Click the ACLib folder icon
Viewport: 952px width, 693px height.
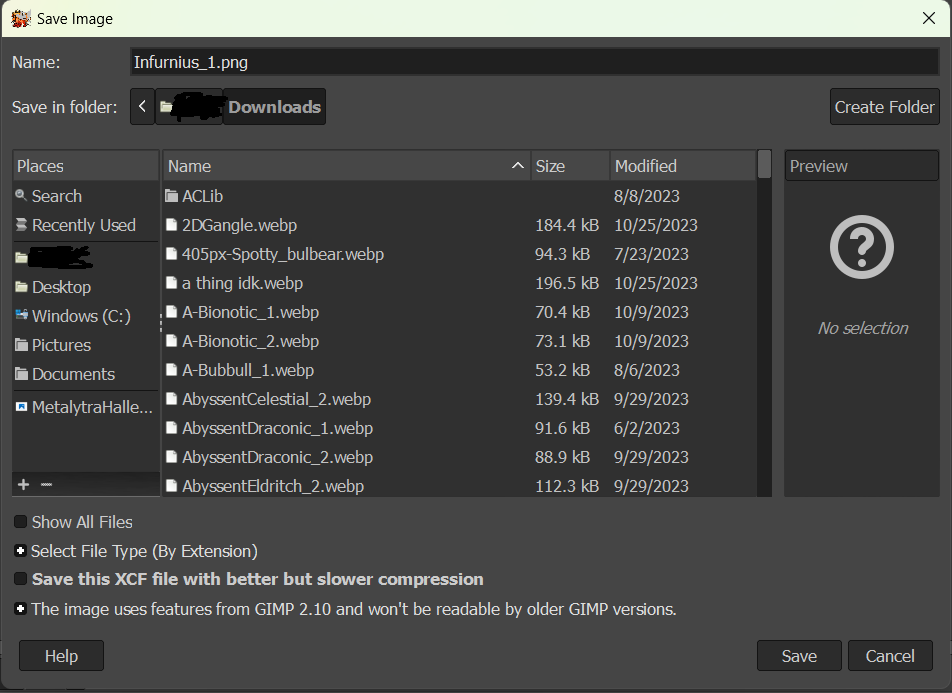171,196
